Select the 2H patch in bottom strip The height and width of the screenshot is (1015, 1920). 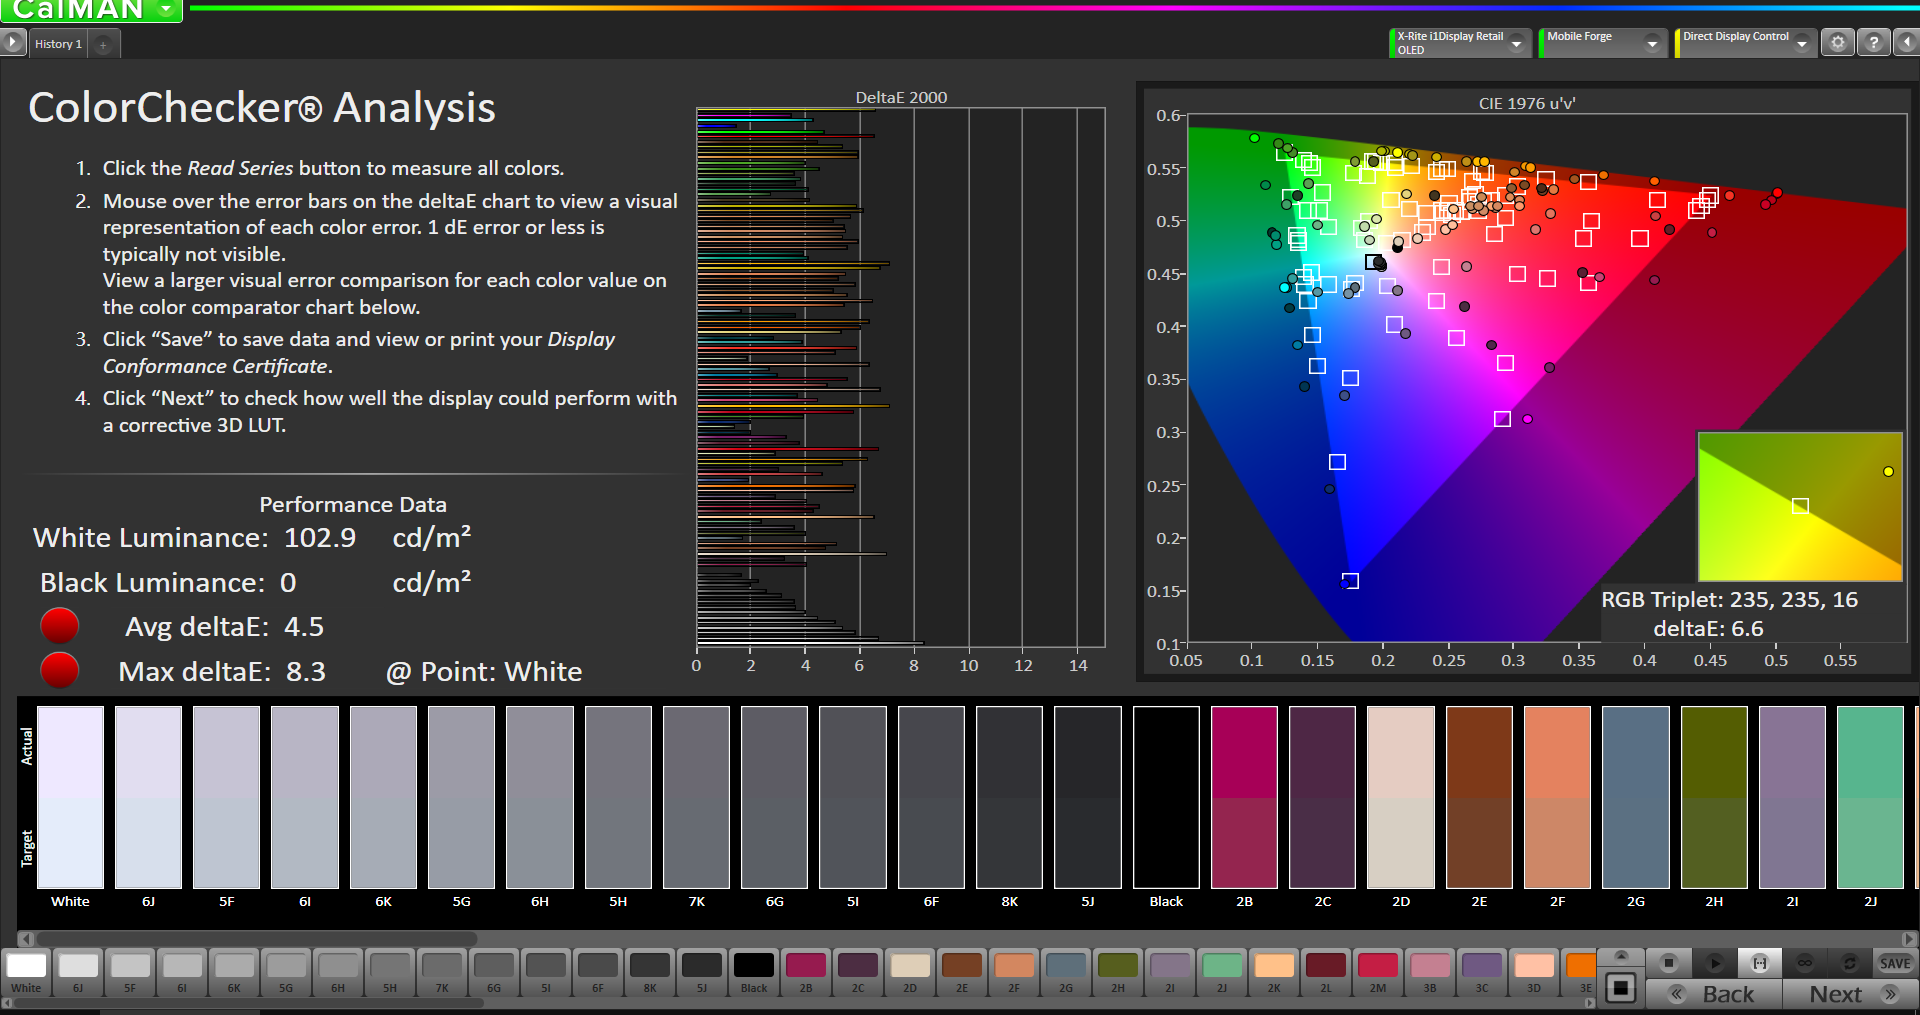[1118, 973]
